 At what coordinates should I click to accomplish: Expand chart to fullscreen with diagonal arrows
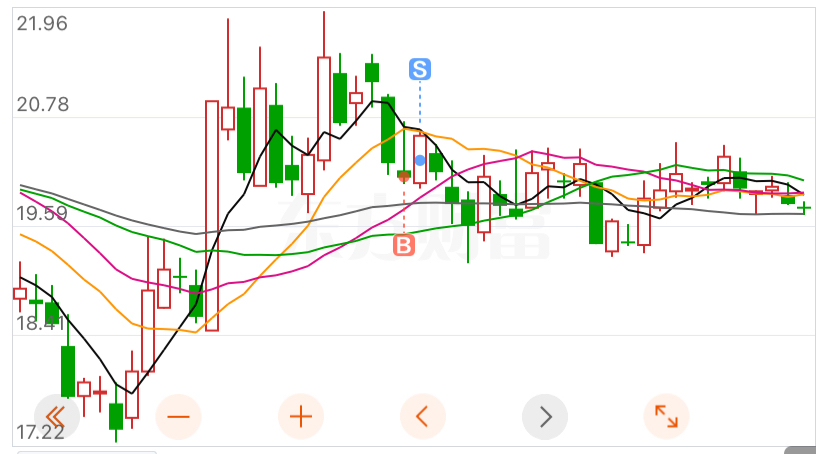(666, 417)
